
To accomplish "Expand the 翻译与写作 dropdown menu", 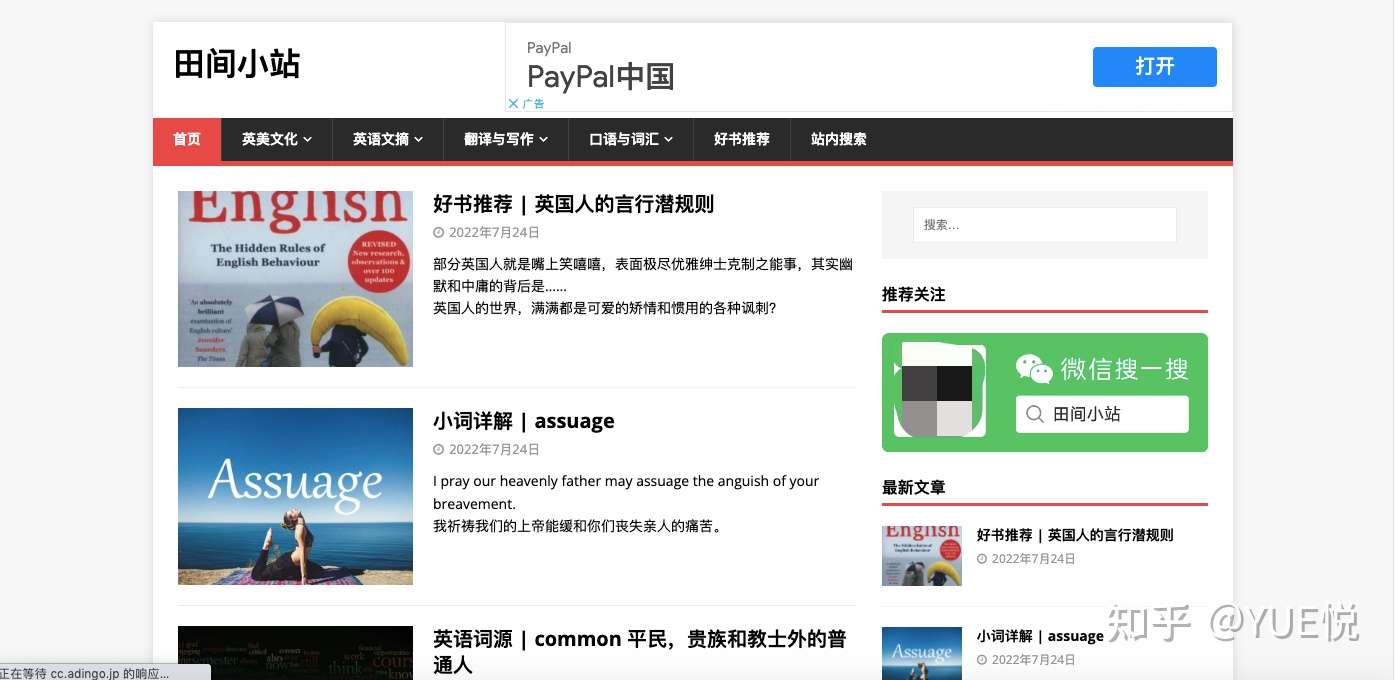I will tap(506, 139).
